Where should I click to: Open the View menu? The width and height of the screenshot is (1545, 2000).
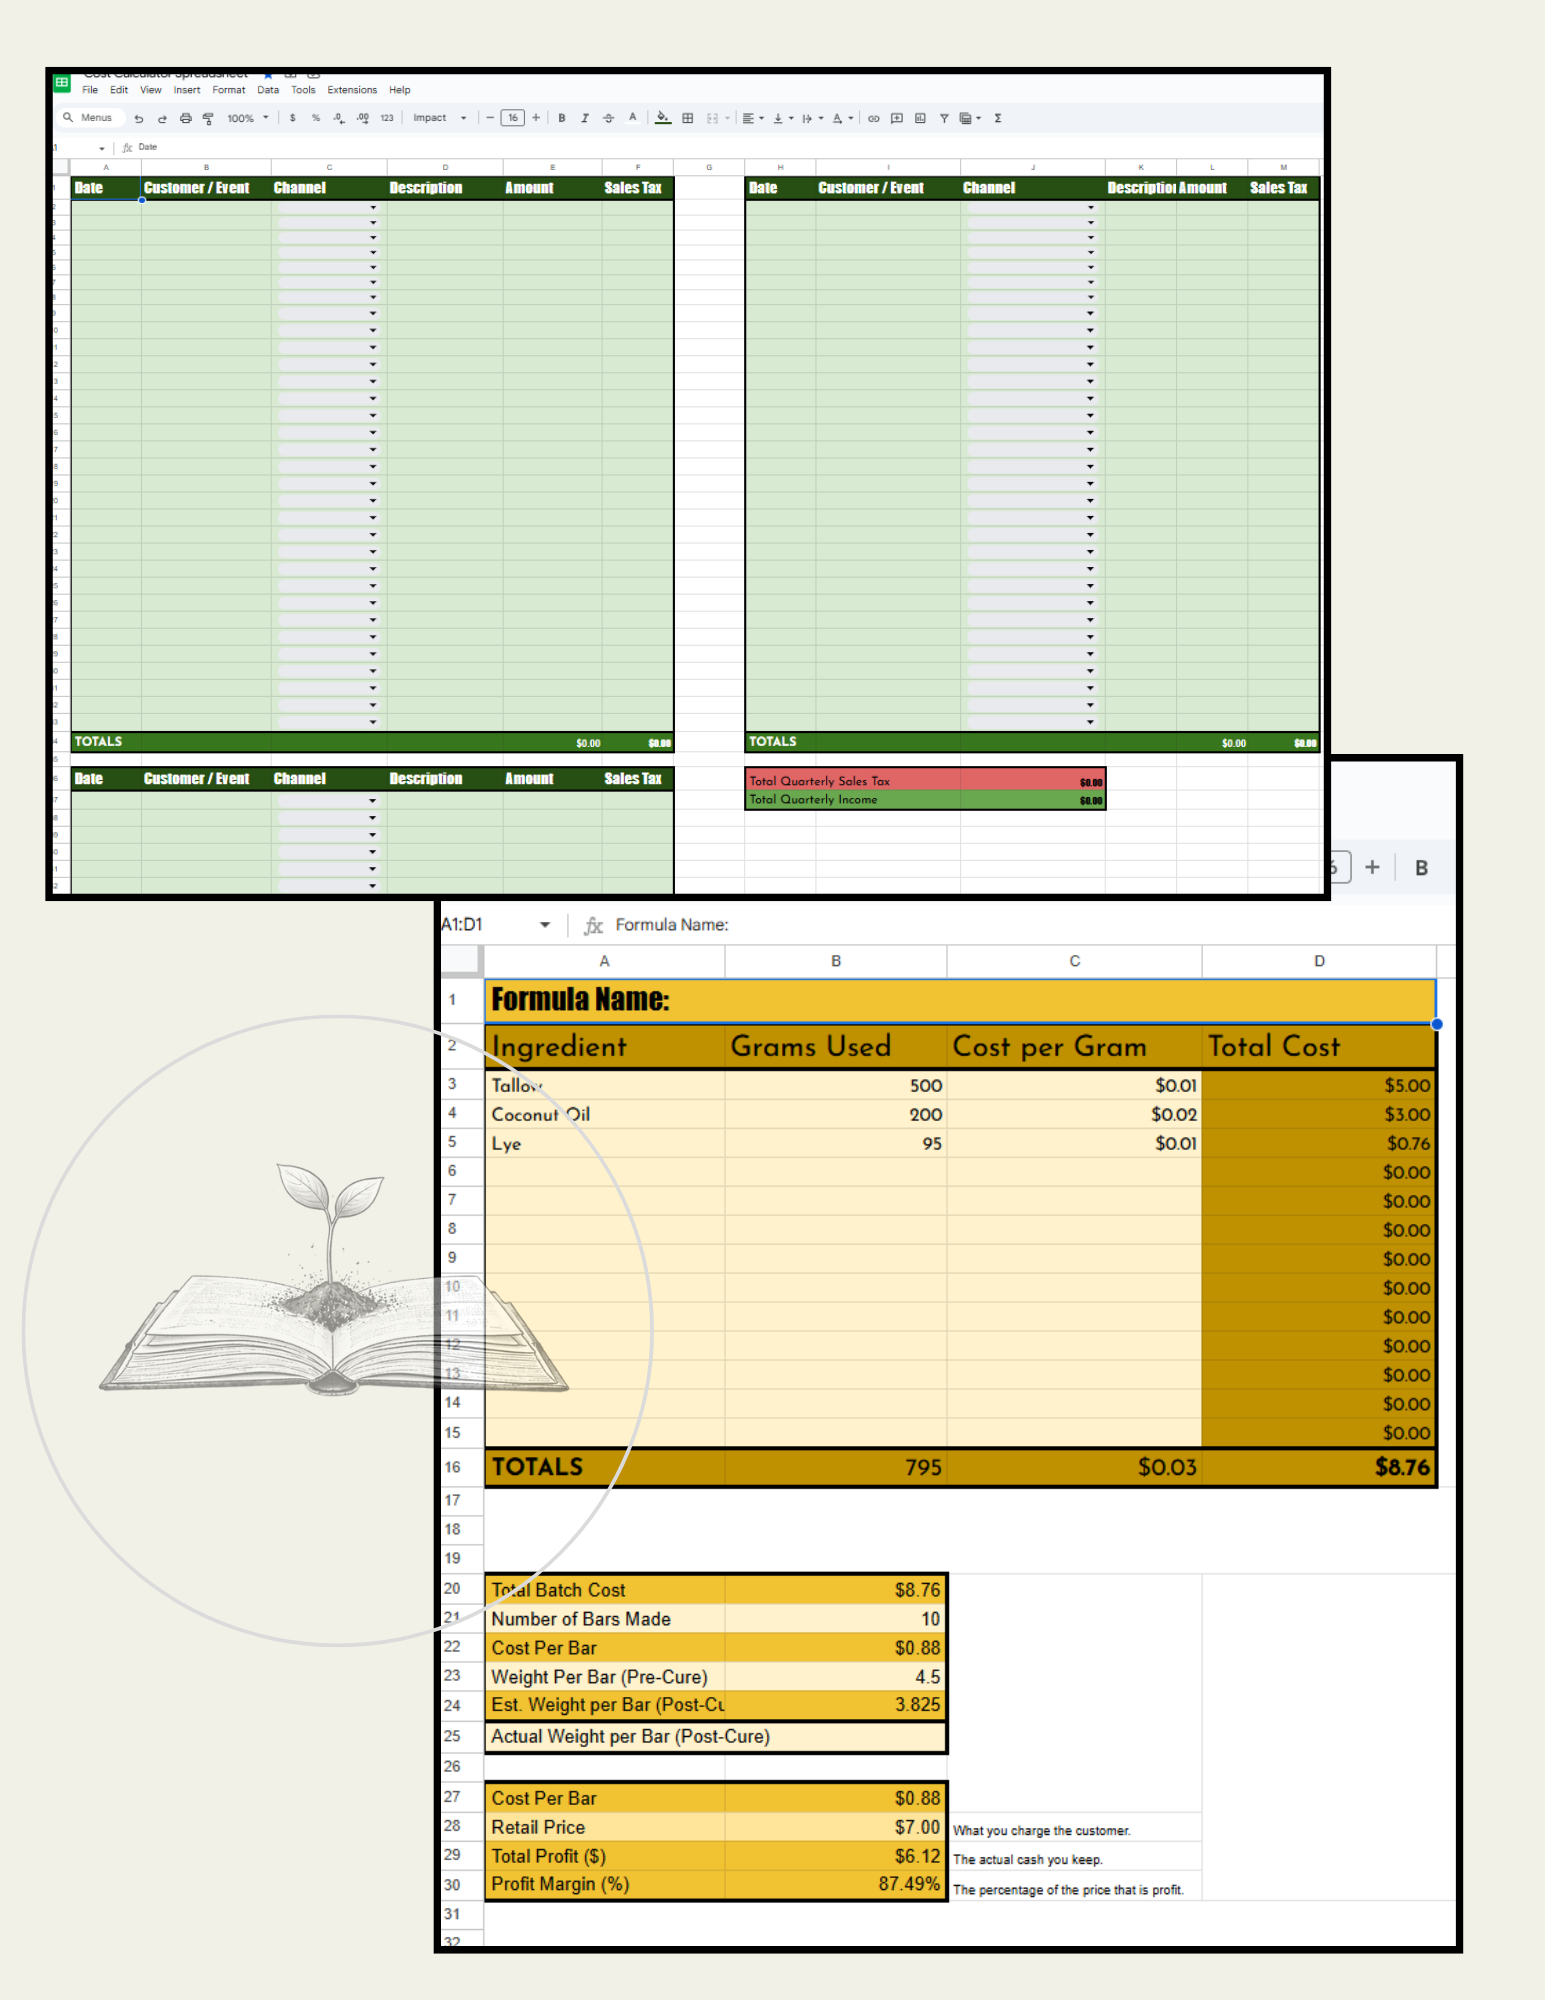(151, 90)
